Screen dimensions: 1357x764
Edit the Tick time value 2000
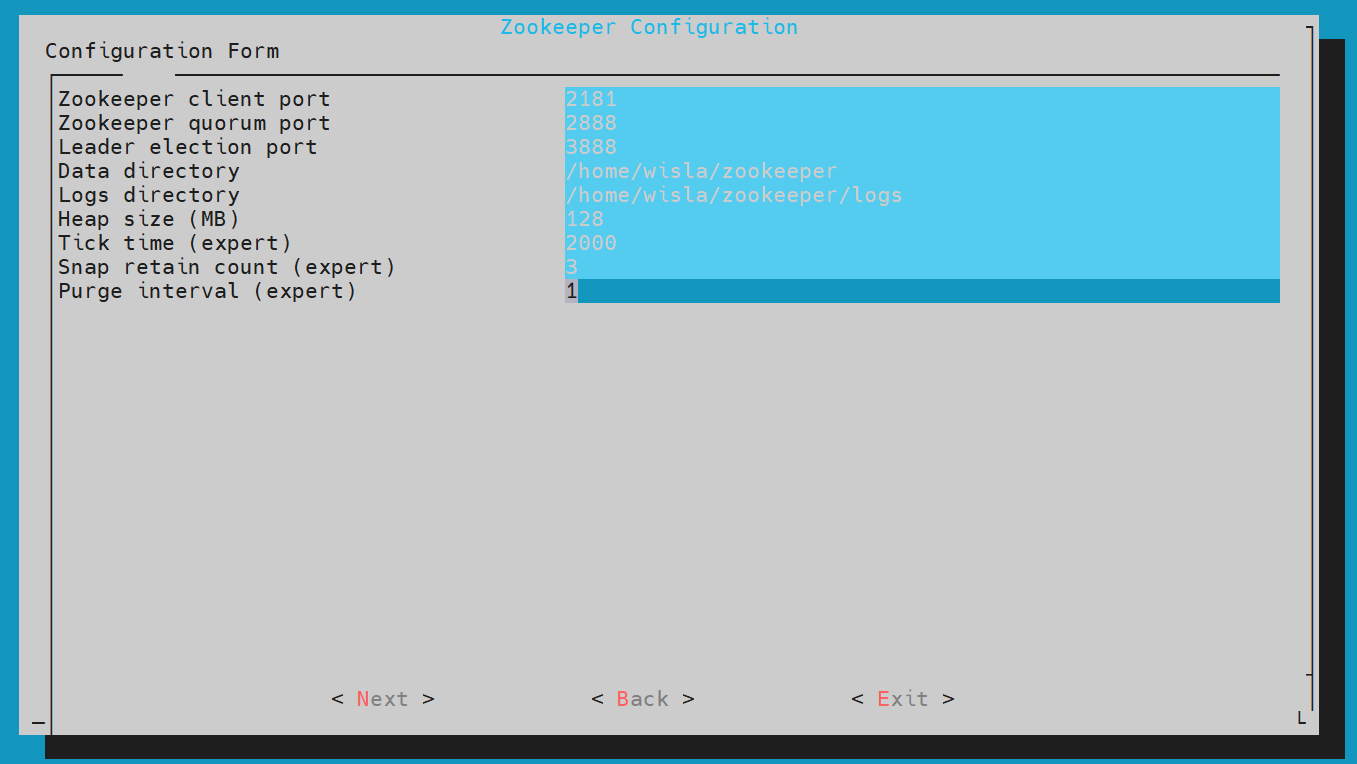tap(922, 243)
